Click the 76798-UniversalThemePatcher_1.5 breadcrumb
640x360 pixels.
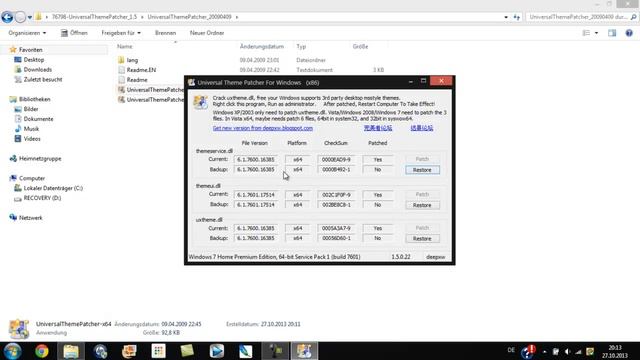(x=94, y=17)
